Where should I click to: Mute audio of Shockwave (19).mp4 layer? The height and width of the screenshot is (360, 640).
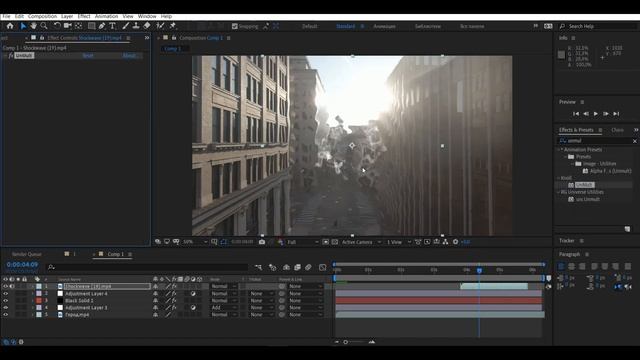tap(12, 287)
